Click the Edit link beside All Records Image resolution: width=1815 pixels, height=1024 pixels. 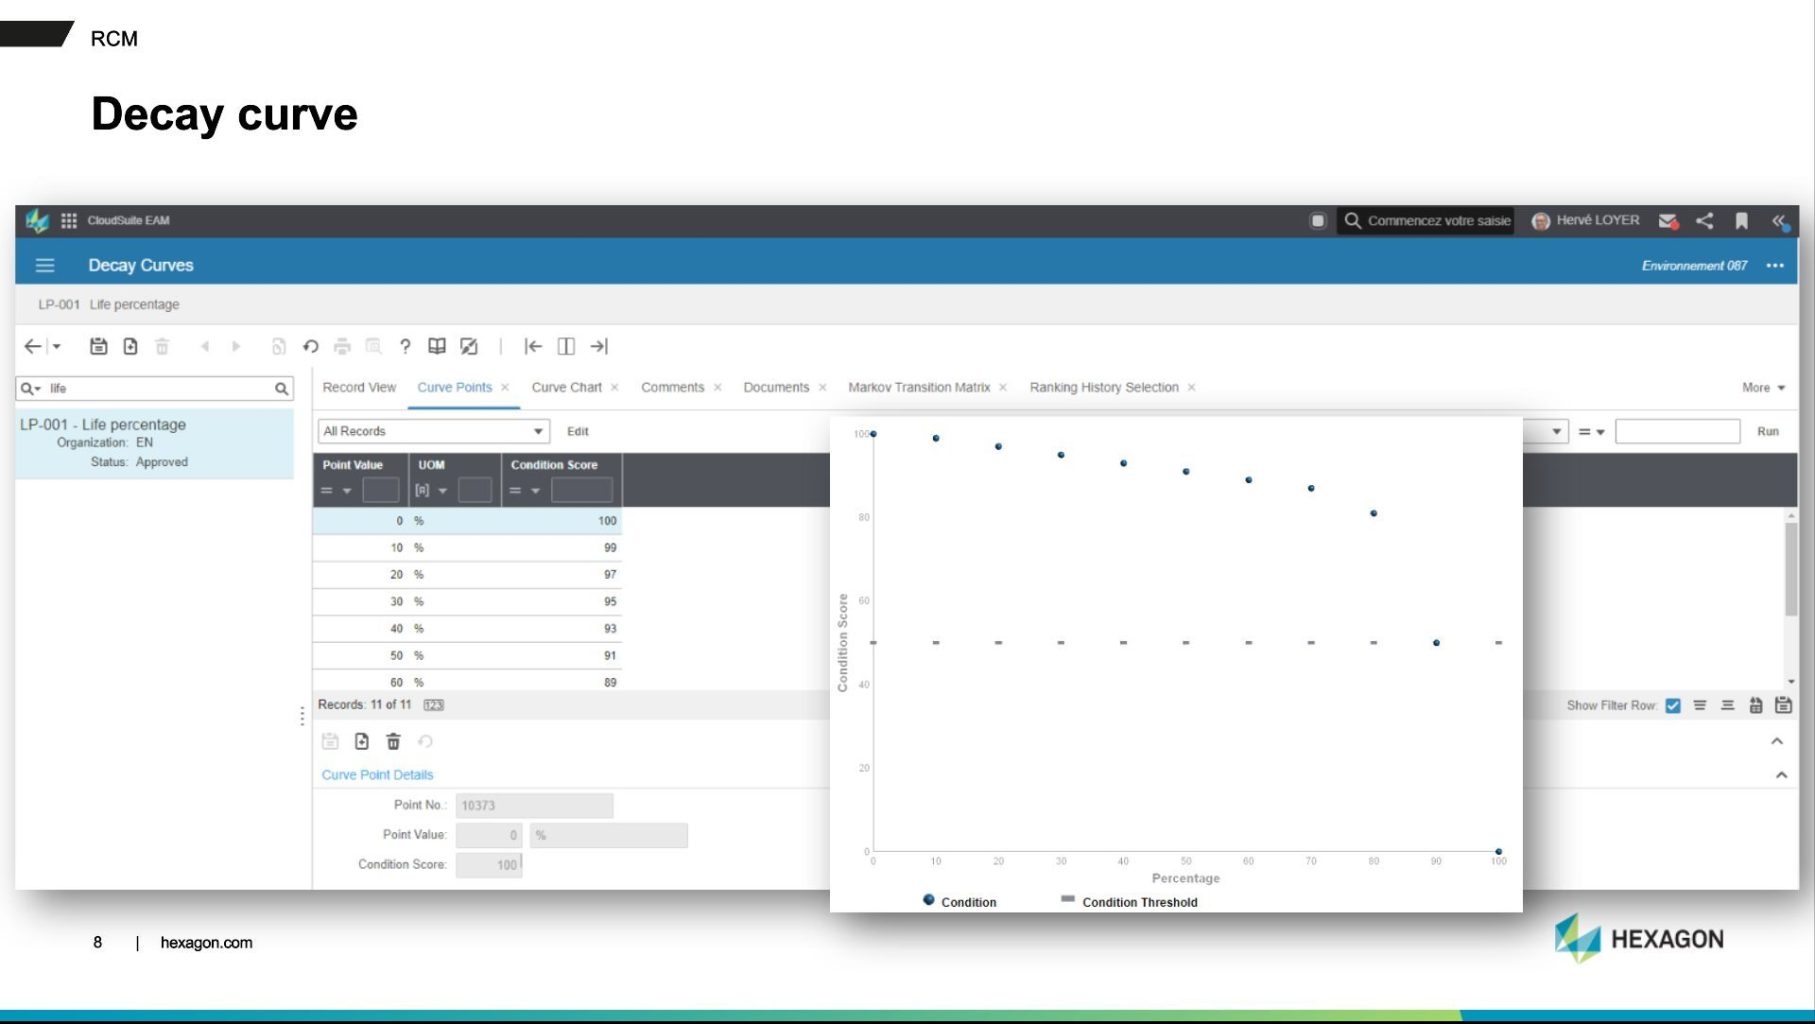click(x=578, y=432)
